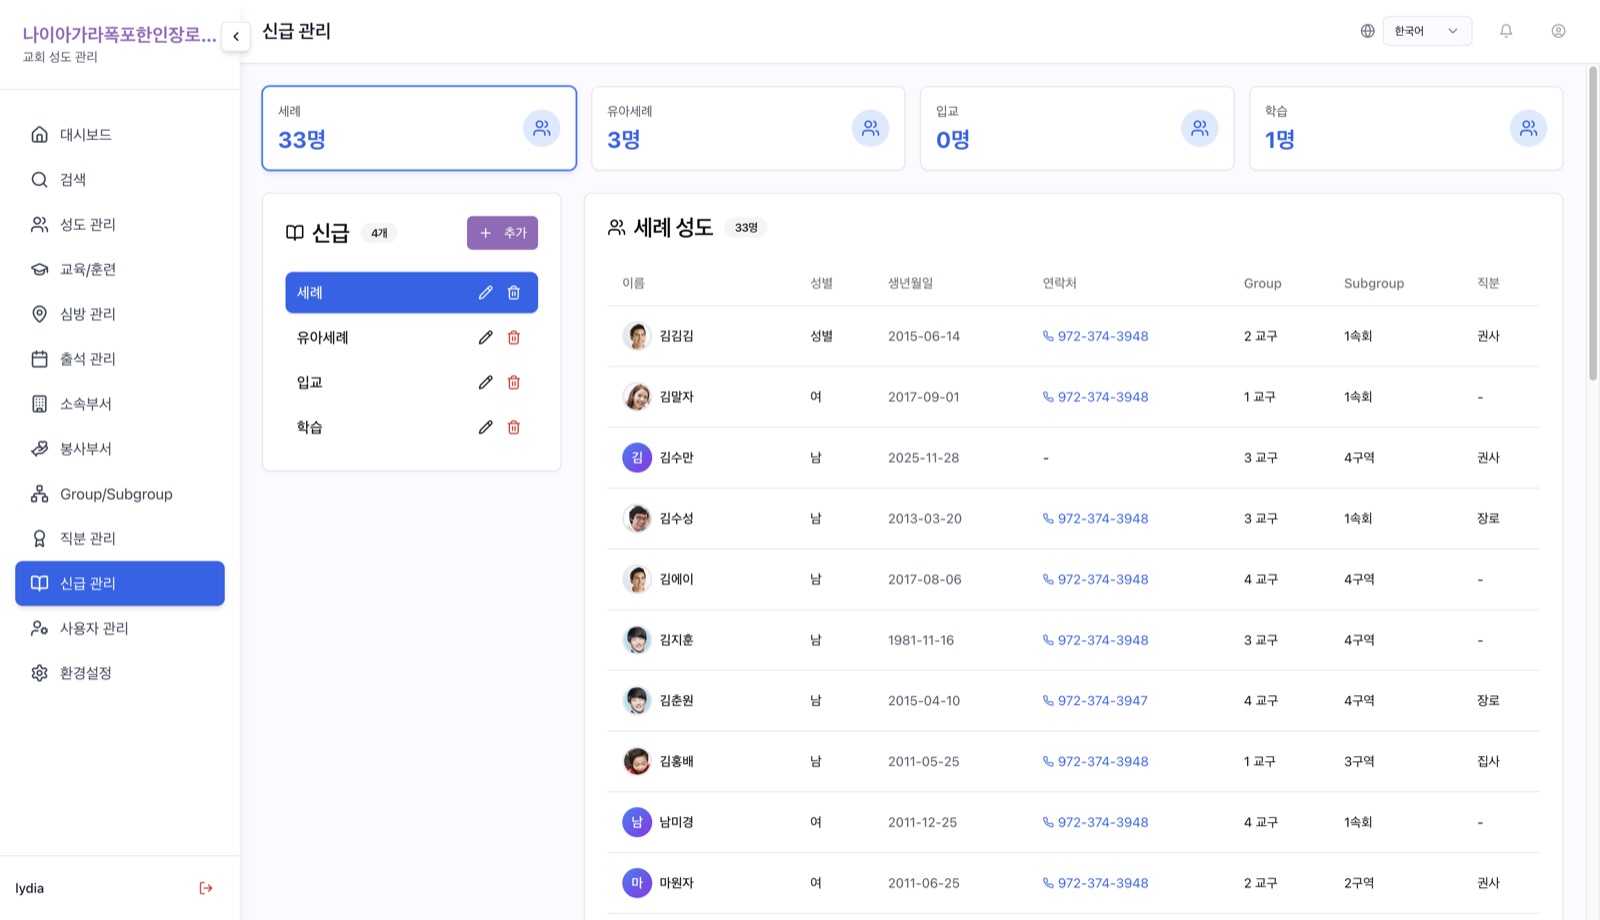The height and width of the screenshot is (920, 1600).
Task: Call 김김김's phone number link
Action: click(1095, 336)
